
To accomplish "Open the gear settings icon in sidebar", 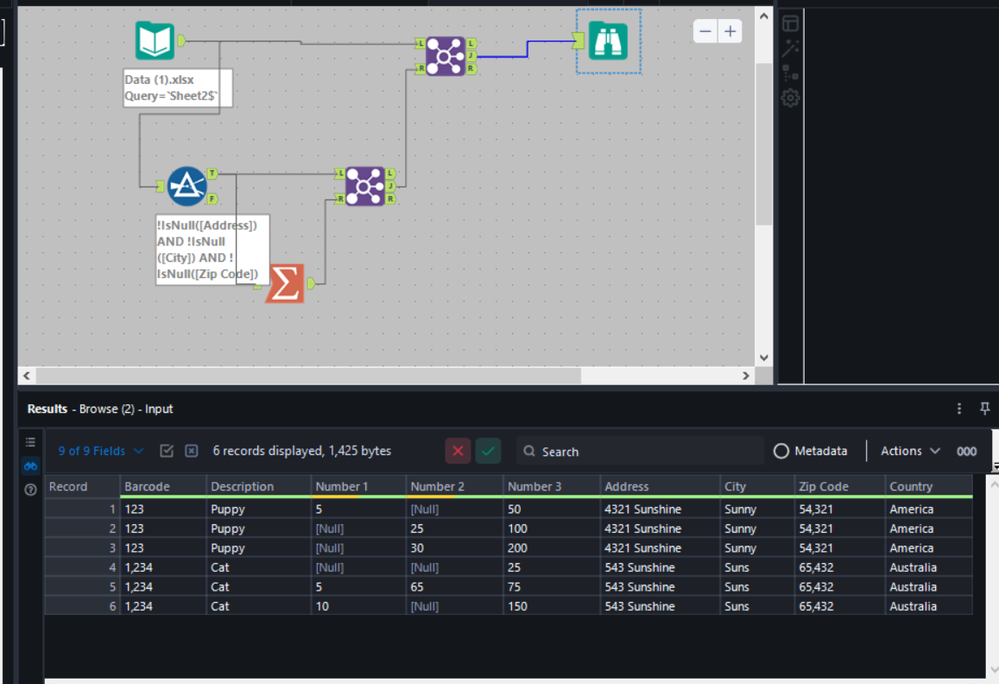I will point(791,98).
